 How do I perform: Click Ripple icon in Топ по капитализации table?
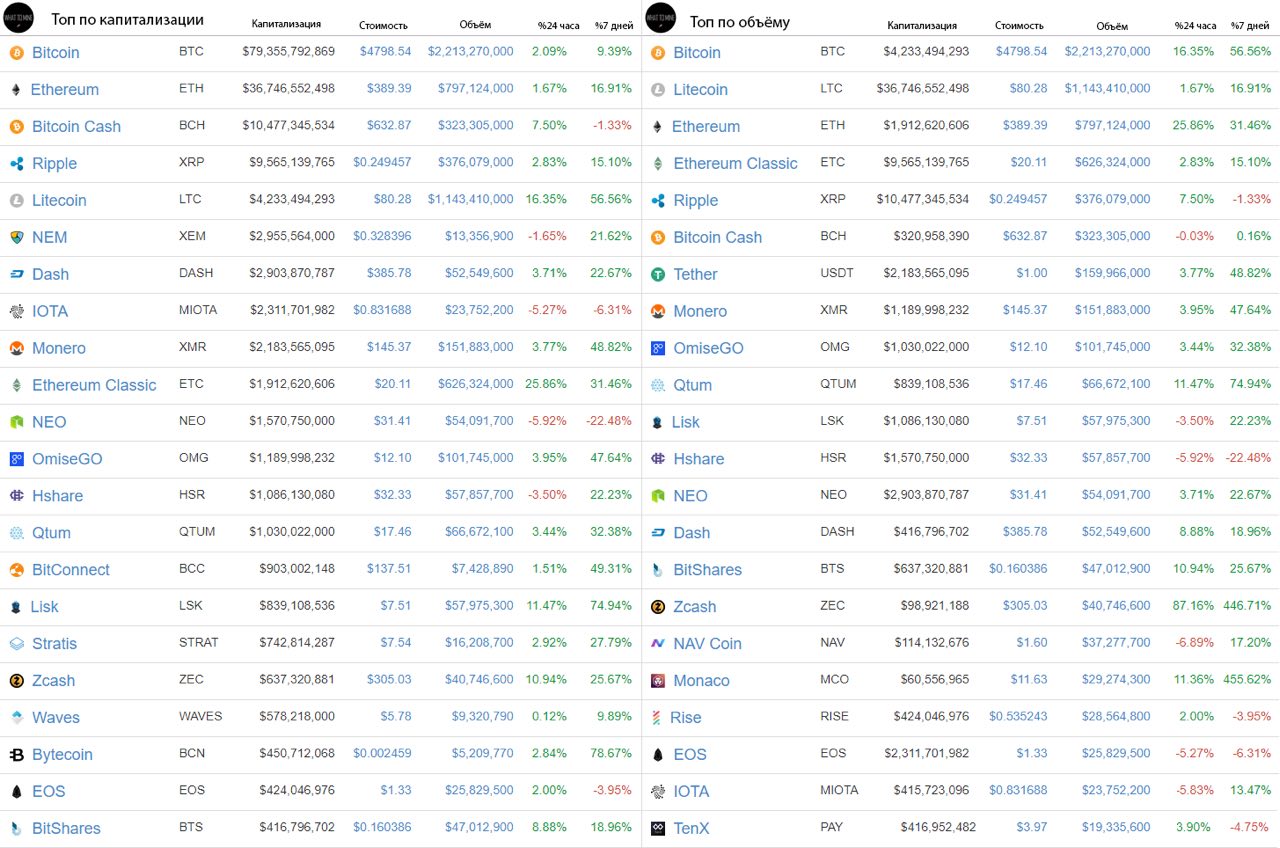click(x=16, y=164)
